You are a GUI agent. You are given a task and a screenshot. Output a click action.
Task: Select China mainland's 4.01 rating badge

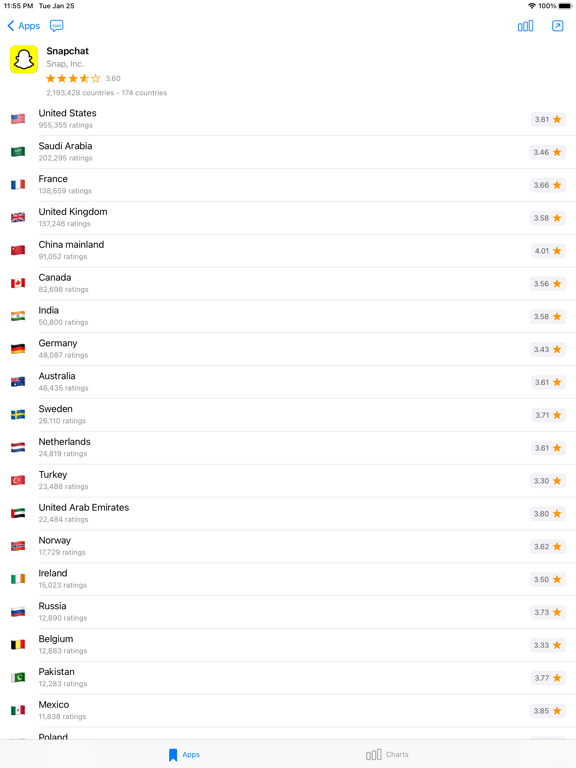coord(548,251)
